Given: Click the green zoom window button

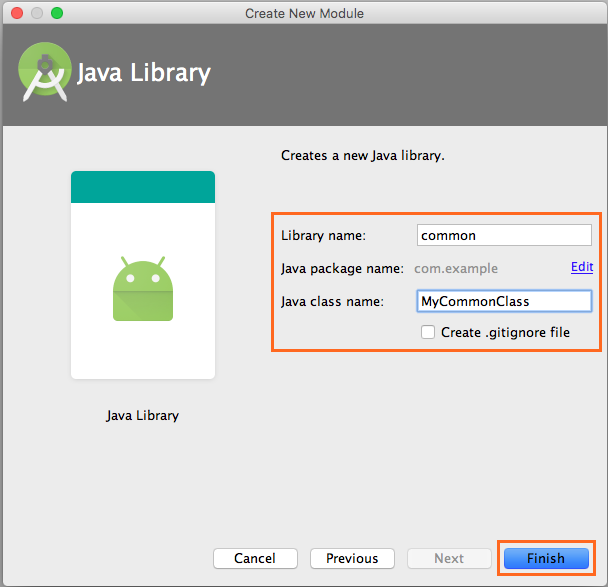Looking at the screenshot, I should (57, 13).
